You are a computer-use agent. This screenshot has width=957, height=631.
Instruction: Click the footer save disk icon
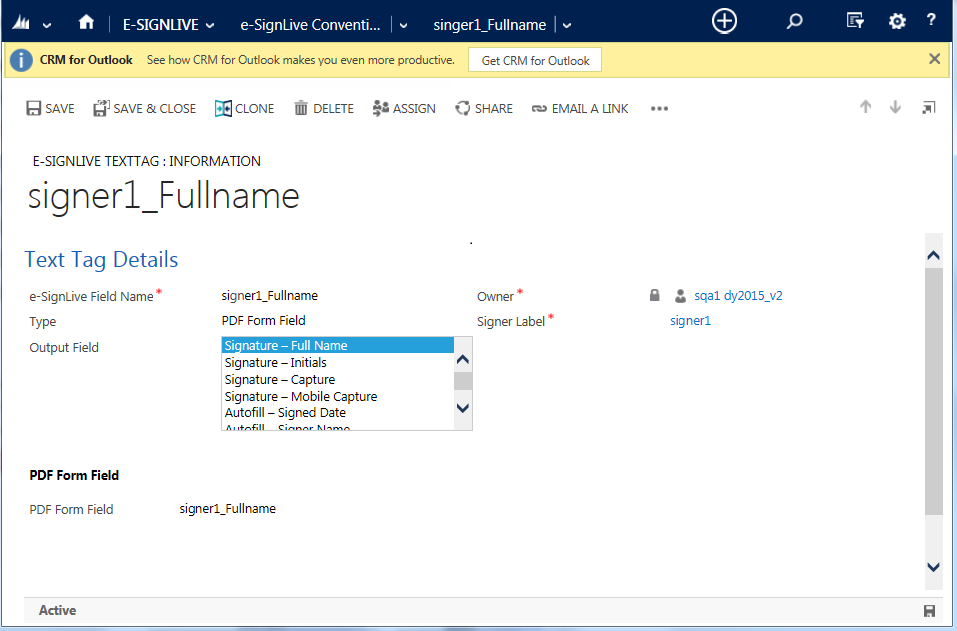point(929,611)
